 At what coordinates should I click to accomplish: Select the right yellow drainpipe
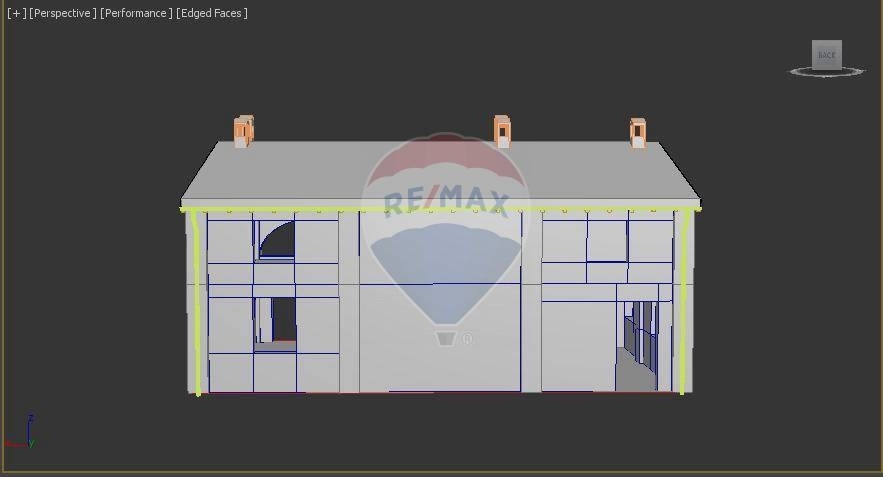684,300
